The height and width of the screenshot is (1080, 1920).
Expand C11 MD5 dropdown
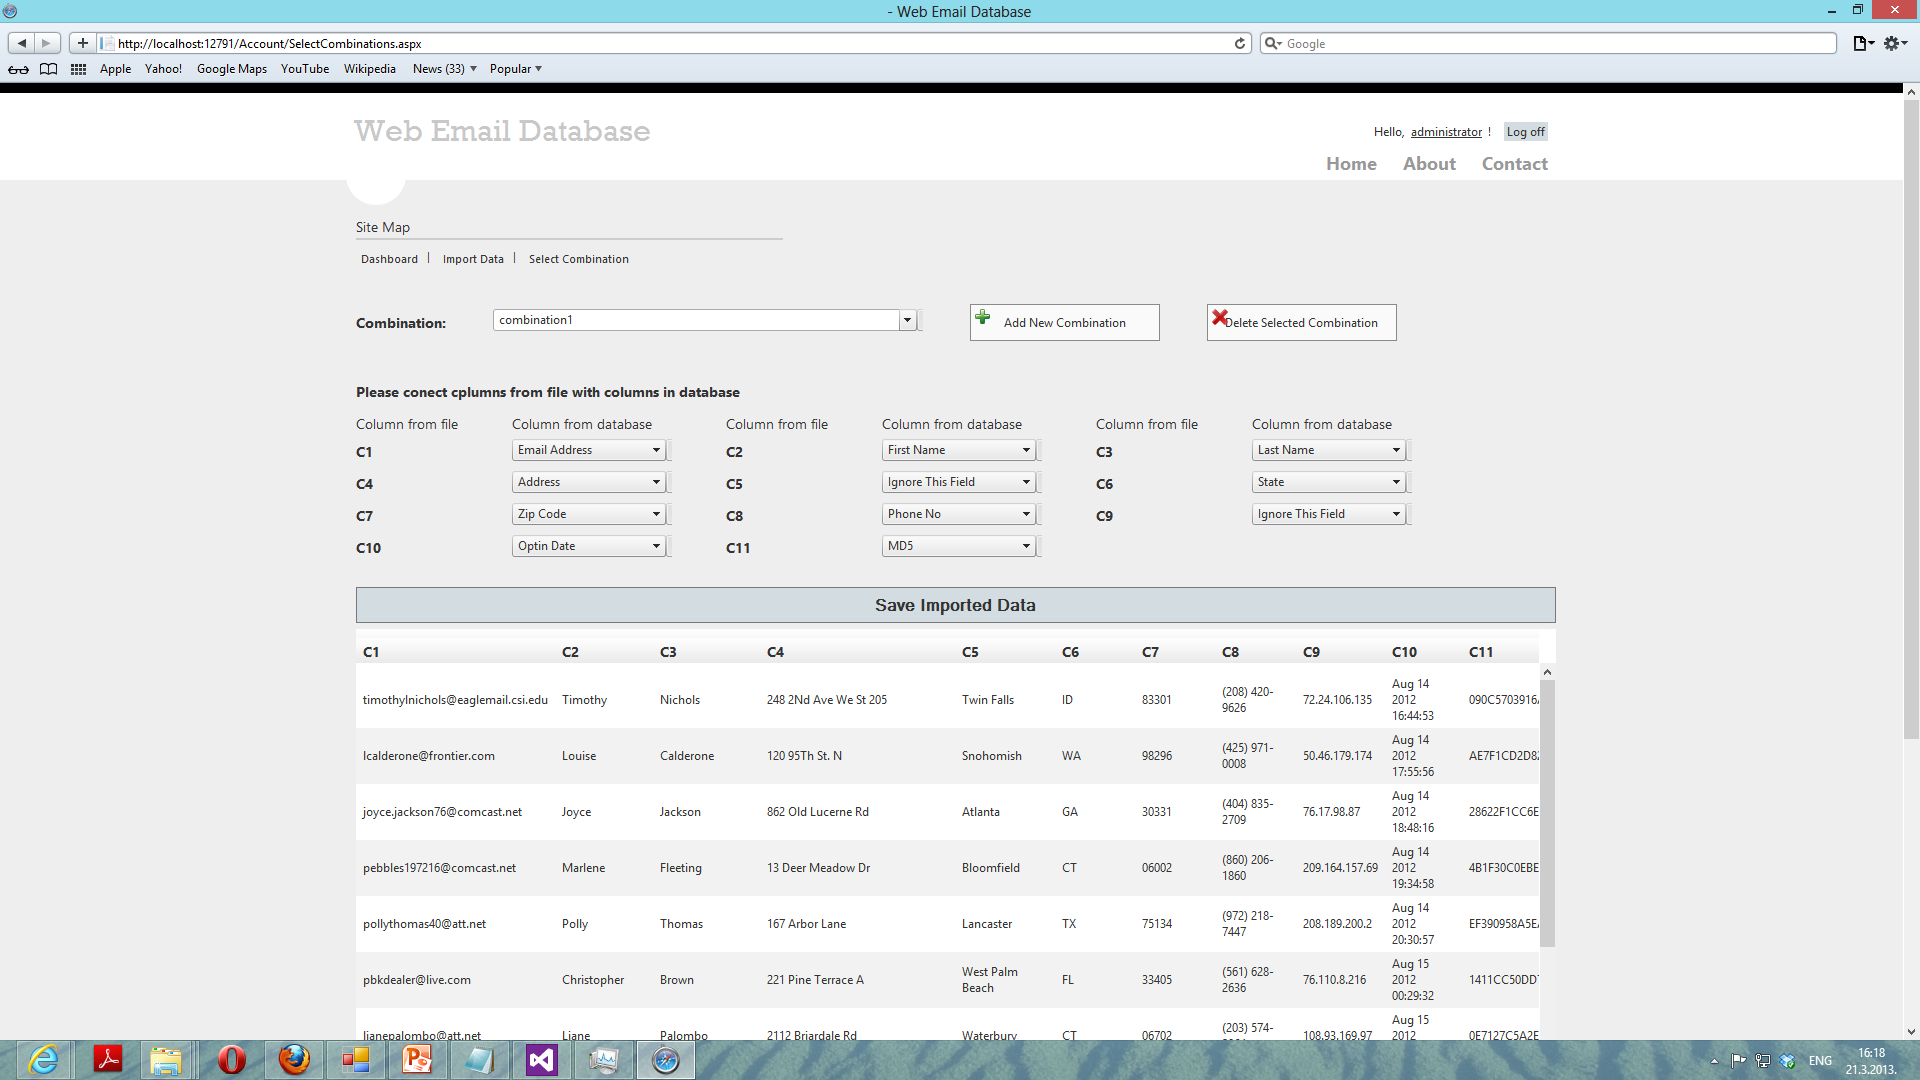click(959, 546)
